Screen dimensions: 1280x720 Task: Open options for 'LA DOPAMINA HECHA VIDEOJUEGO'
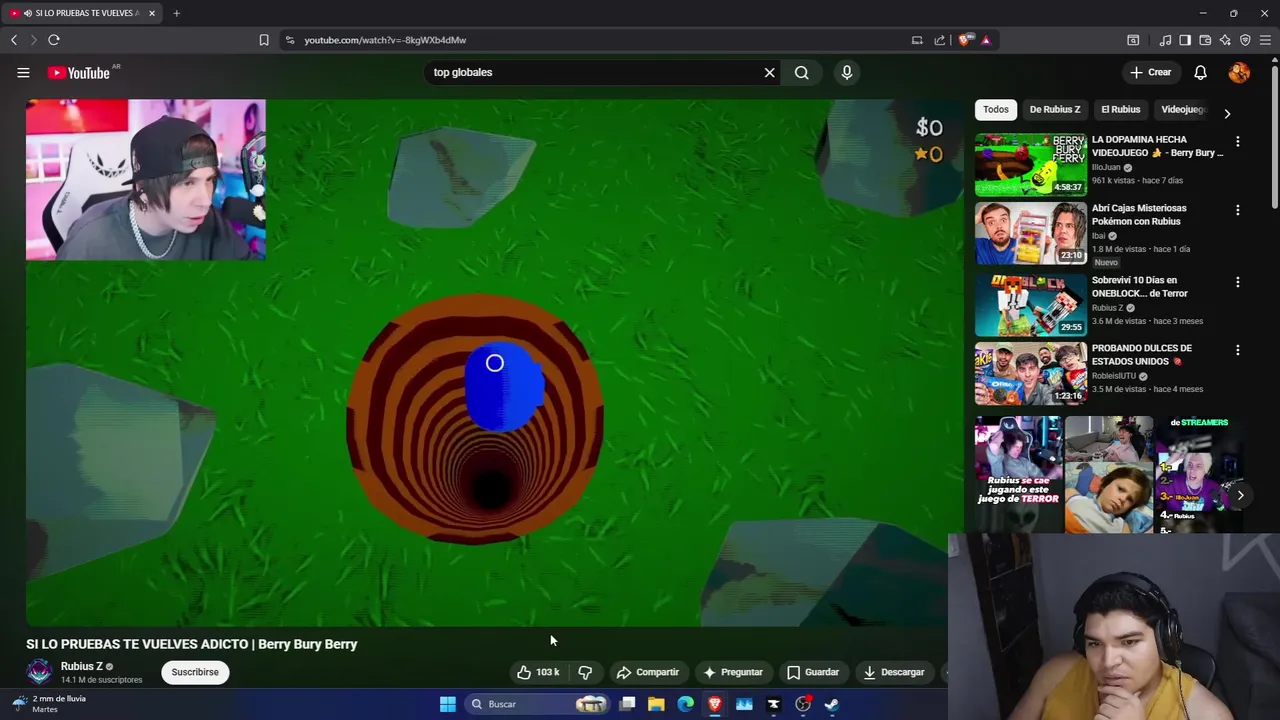point(1238,142)
